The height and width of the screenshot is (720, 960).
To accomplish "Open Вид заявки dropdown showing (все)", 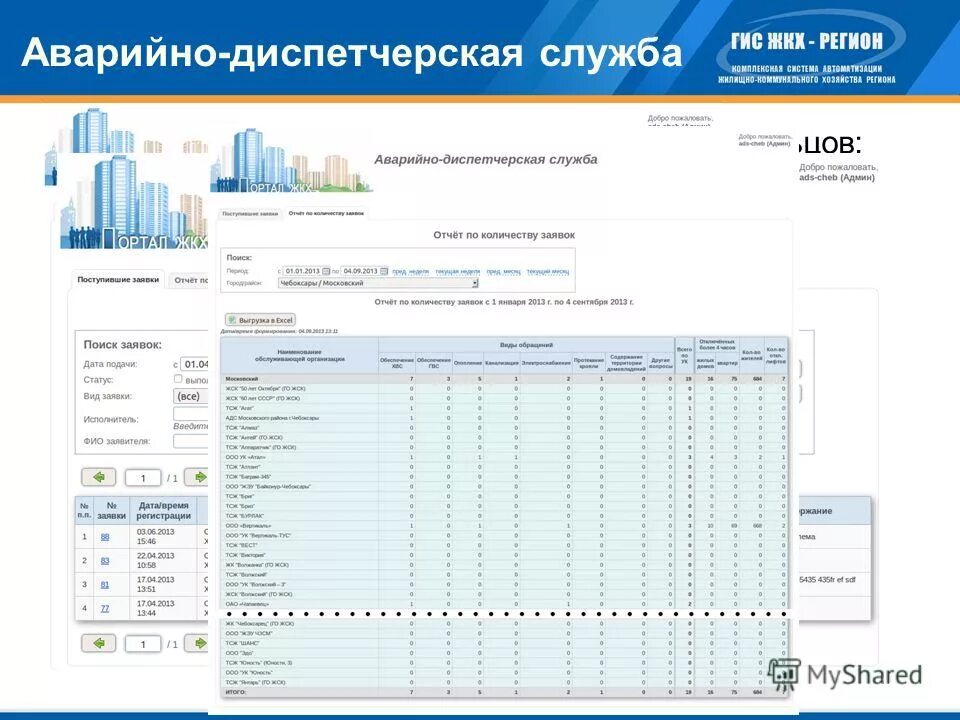I will coord(191,396).
